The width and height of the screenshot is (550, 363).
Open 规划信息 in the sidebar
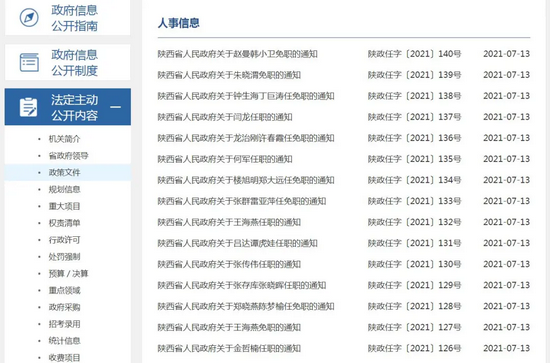pos(64,189)
